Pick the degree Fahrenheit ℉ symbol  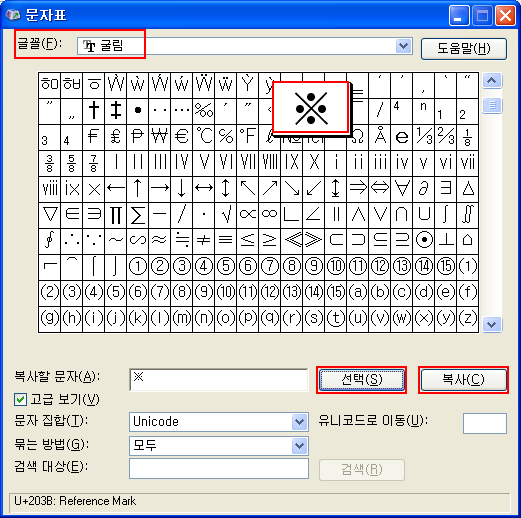pyautogui.click(x=248, y=137)
